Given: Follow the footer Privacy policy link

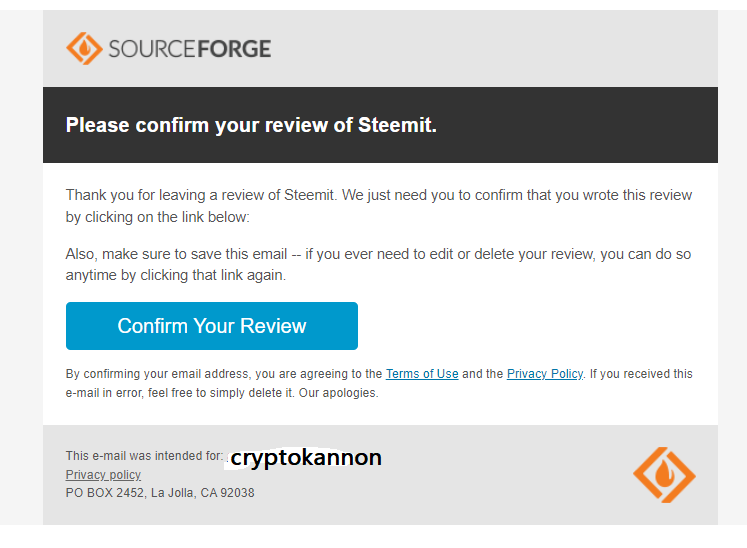Looking at the screenshot, I should click(x=103, y=475).
